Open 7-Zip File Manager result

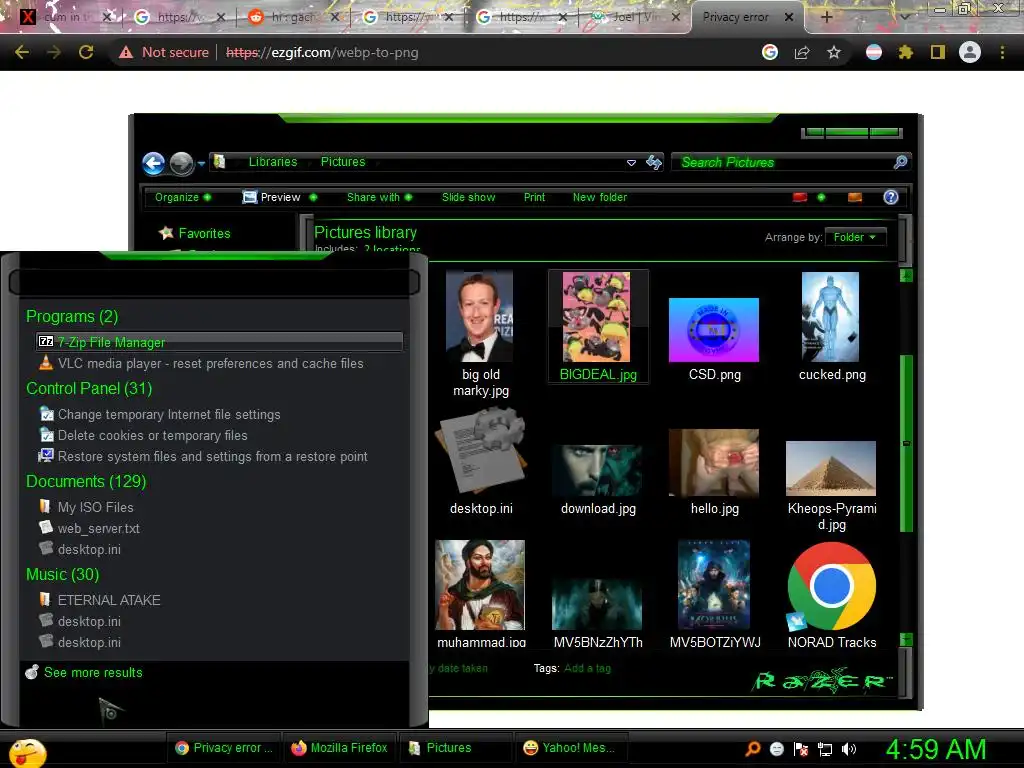219,342
